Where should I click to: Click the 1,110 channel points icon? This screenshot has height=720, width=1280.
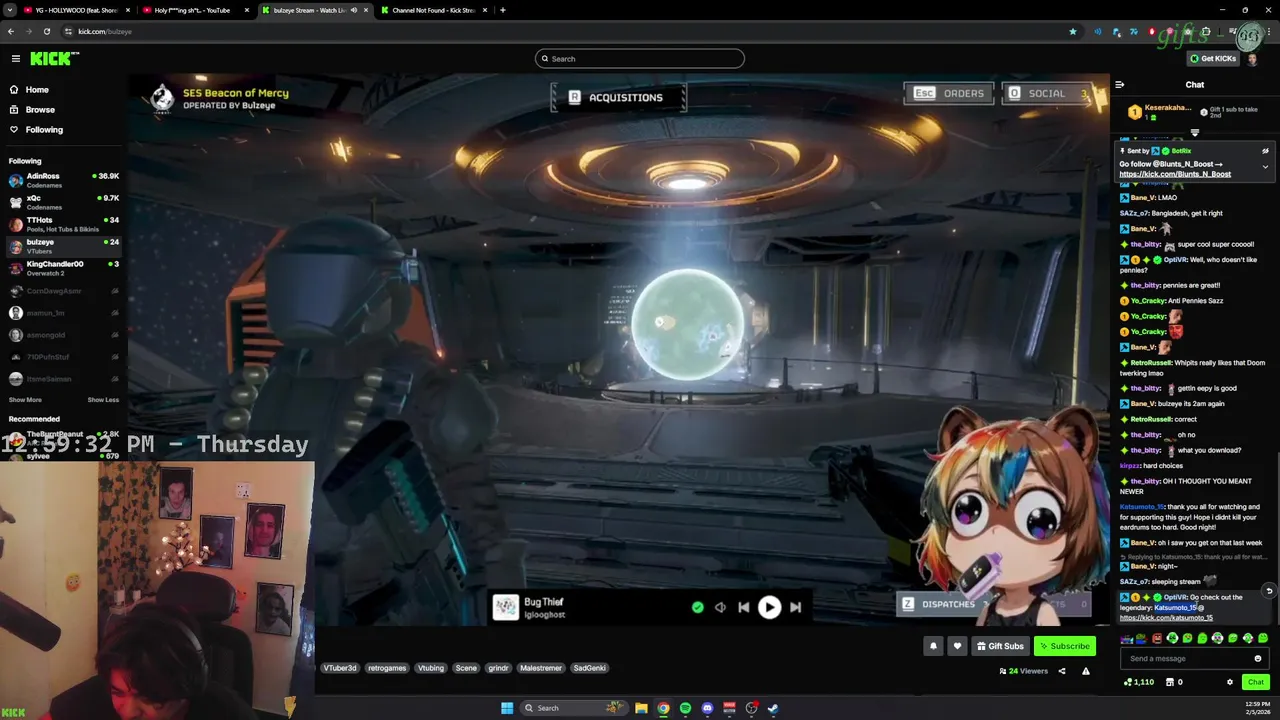(1139, 682)
